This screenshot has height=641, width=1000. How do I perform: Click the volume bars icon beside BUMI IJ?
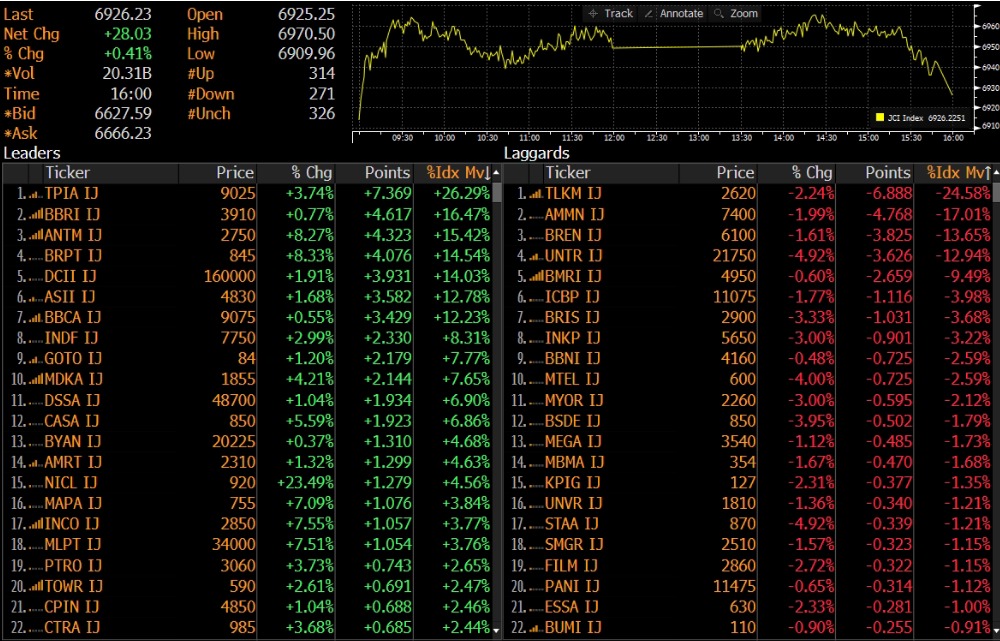[536, 629]
